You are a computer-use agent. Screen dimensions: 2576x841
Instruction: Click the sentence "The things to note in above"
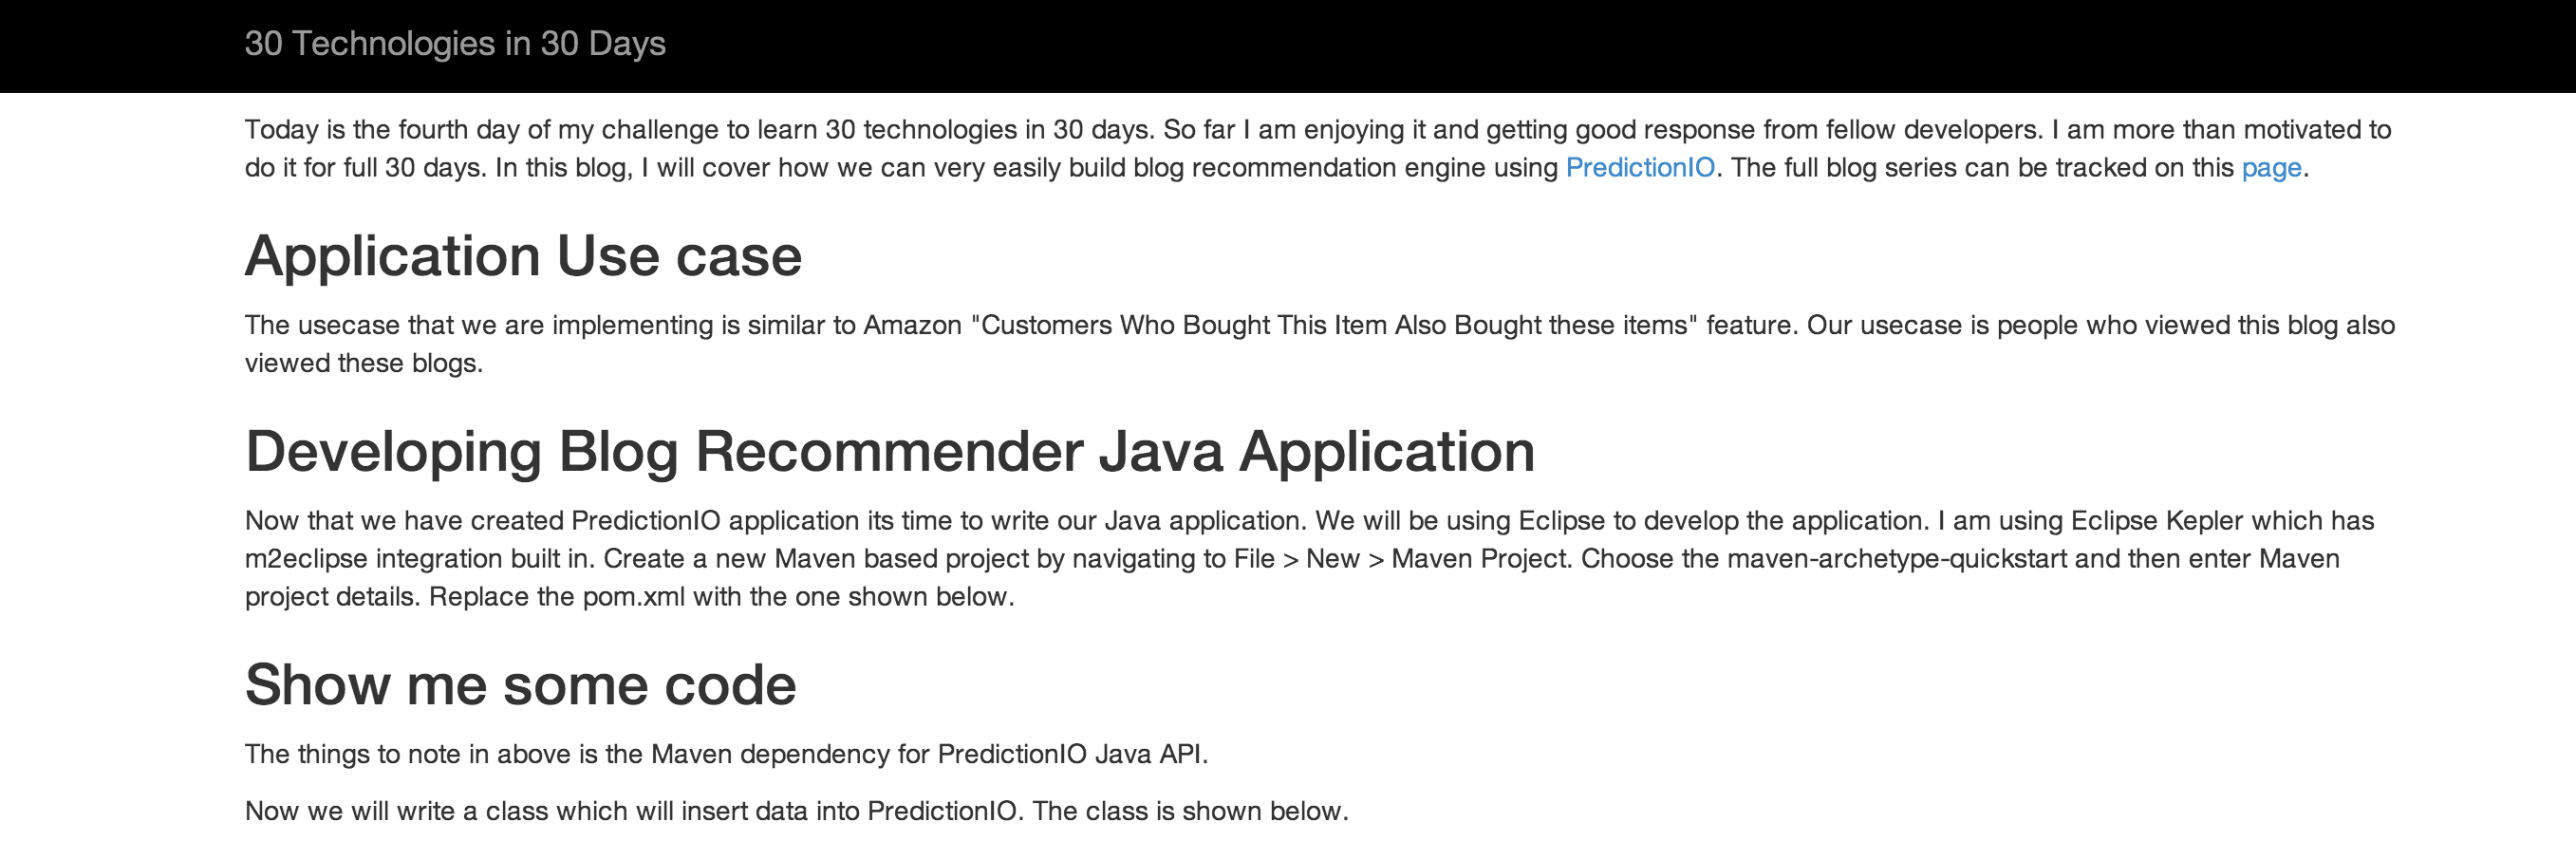coord(726,754)
